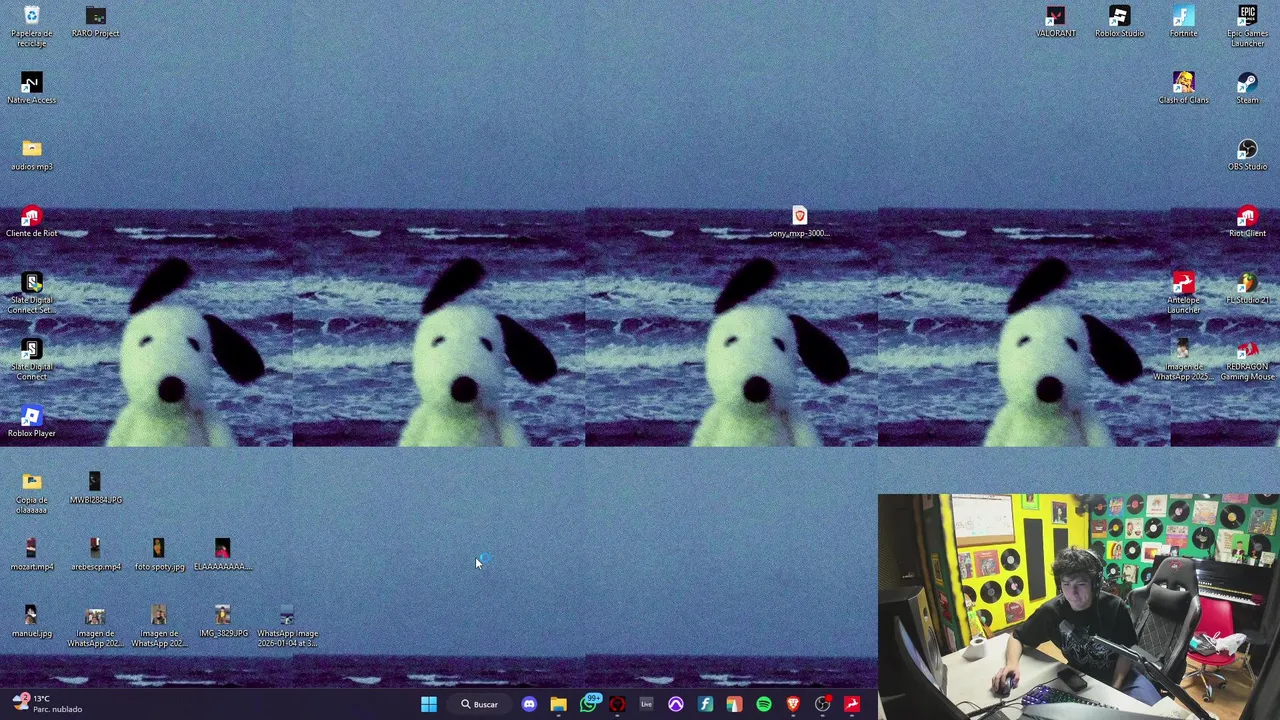
Task: Open WhatsApp with 99+ badge in taskbar
Action: coord(588,705)
